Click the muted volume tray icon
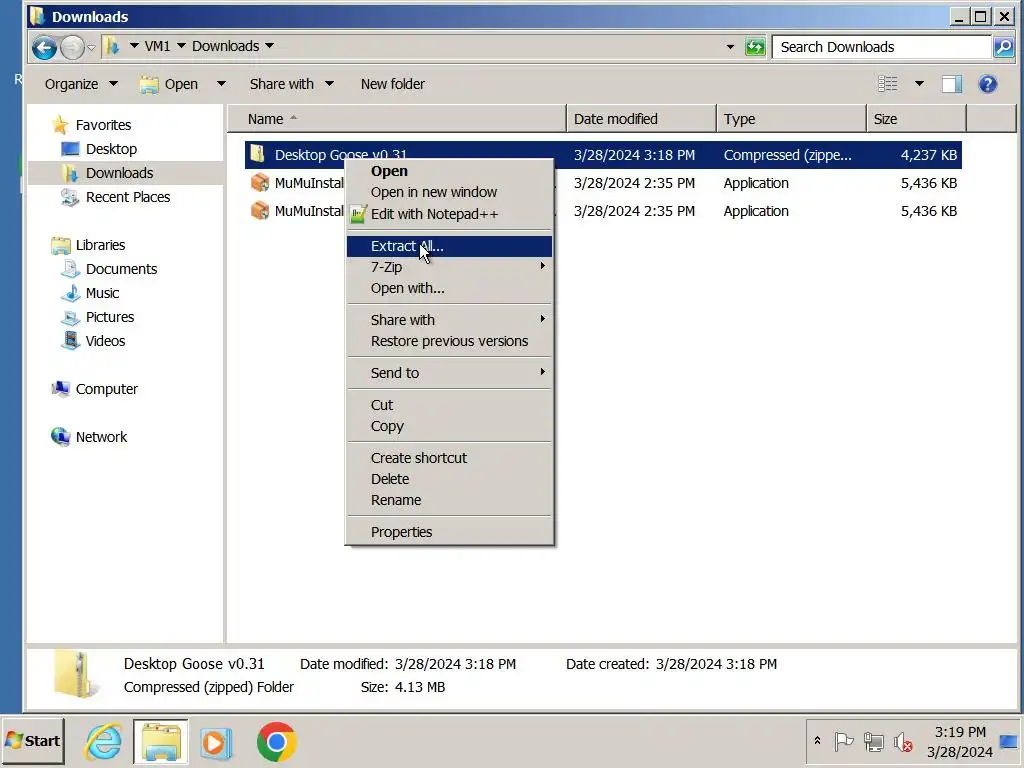The height and width of the screenshot is (768, 1024). coord(903,741)
